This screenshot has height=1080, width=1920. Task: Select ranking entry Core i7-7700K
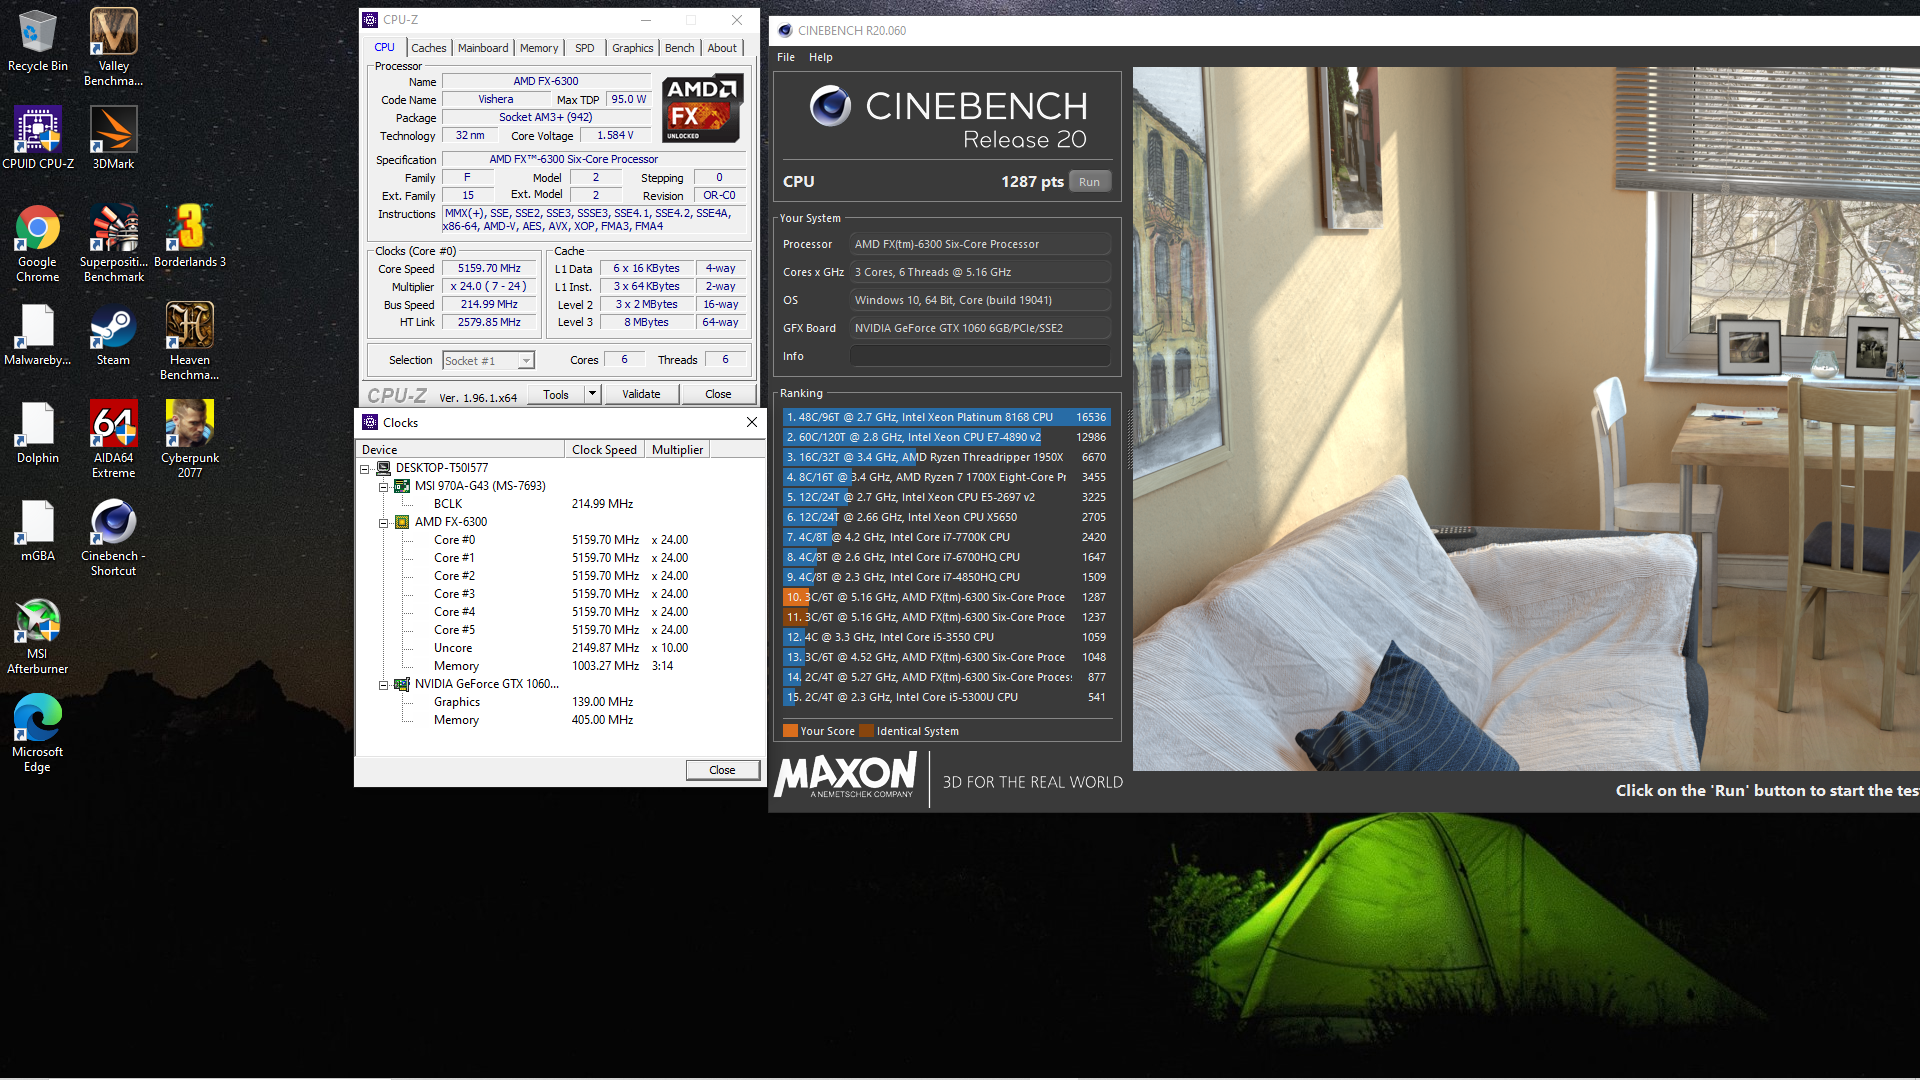947,537
